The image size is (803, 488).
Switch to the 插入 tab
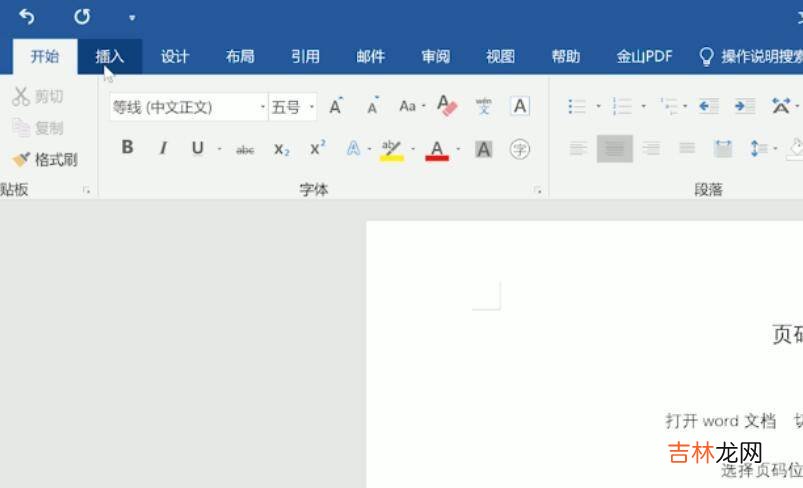pos(110,56)
